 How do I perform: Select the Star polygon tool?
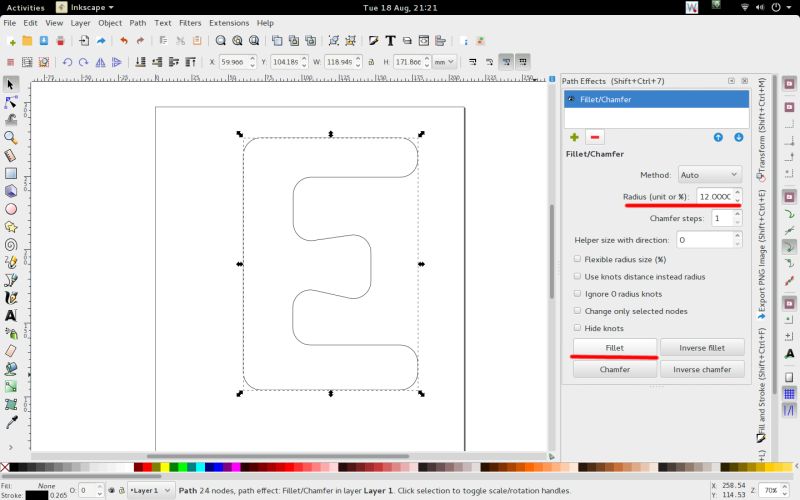click(x=11, y=227)
